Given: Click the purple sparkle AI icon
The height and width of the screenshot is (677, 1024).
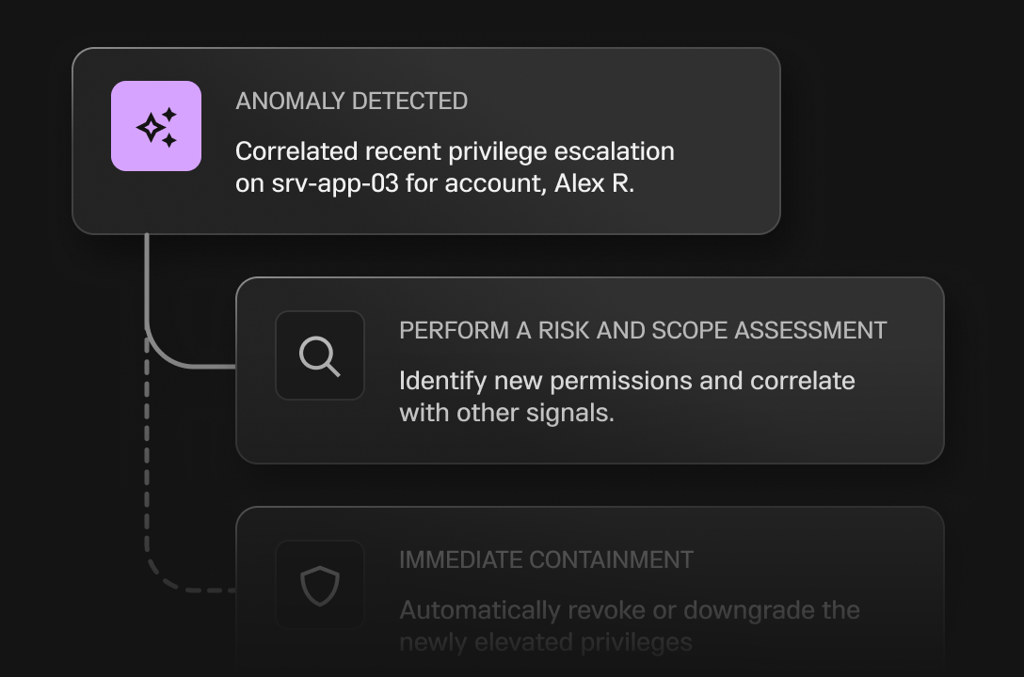Looking at the screenshot, I should [x=156, y=126].
